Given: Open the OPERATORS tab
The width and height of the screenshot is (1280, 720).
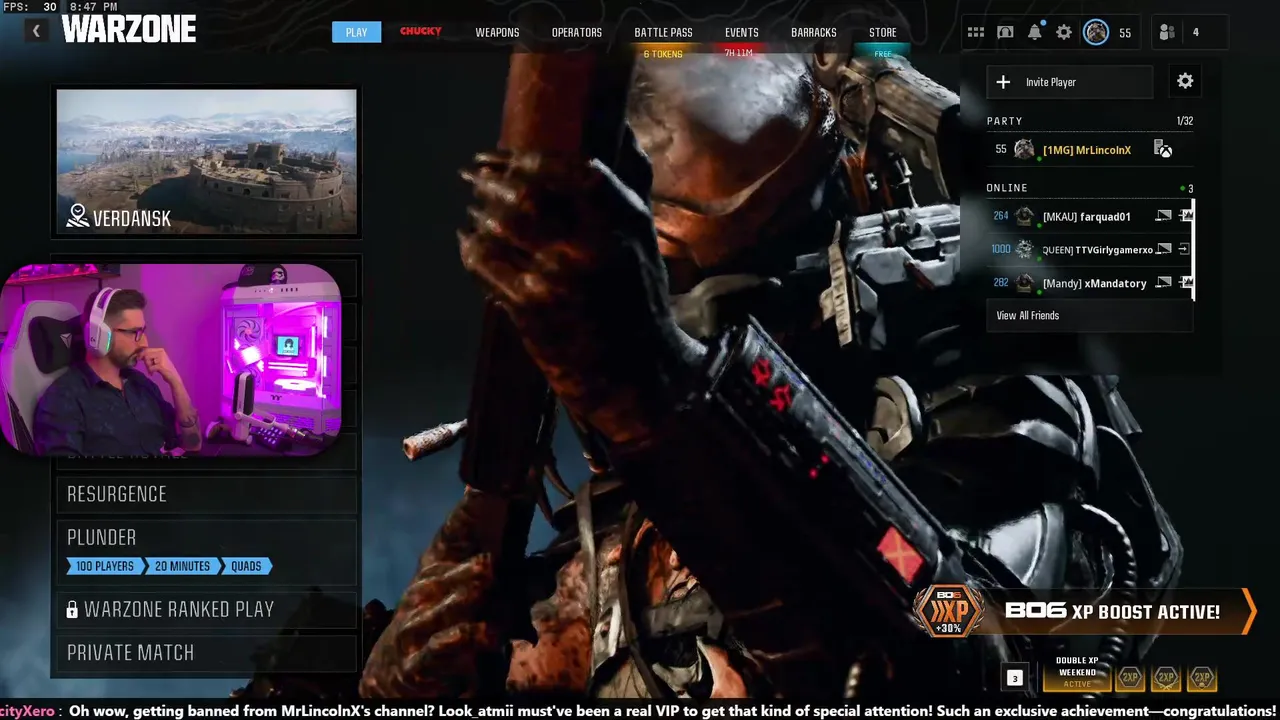Looking at the screenshot, I should (577, 33).
